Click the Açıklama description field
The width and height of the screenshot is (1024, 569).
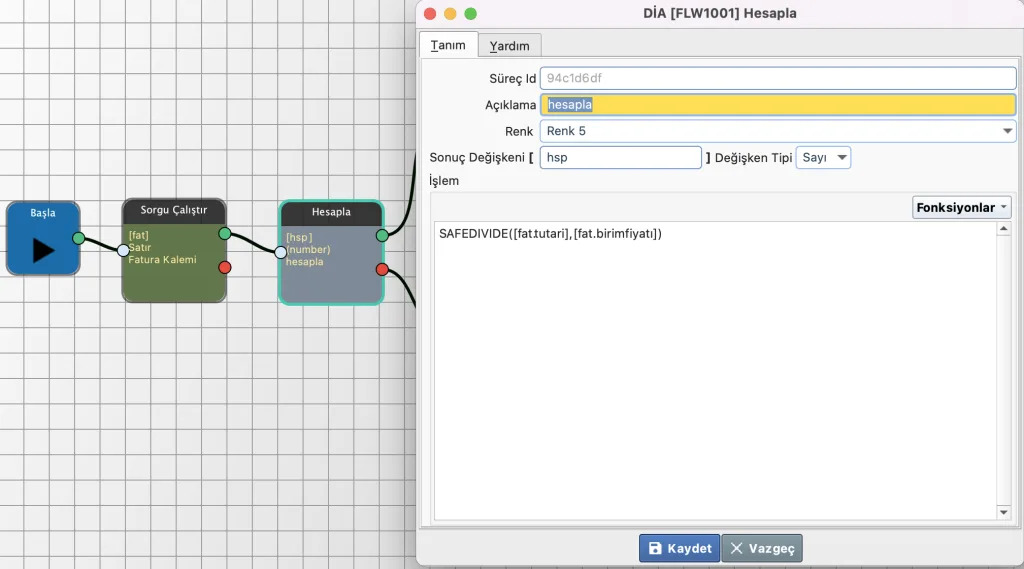pyautogui.click(x=777, y=105)
